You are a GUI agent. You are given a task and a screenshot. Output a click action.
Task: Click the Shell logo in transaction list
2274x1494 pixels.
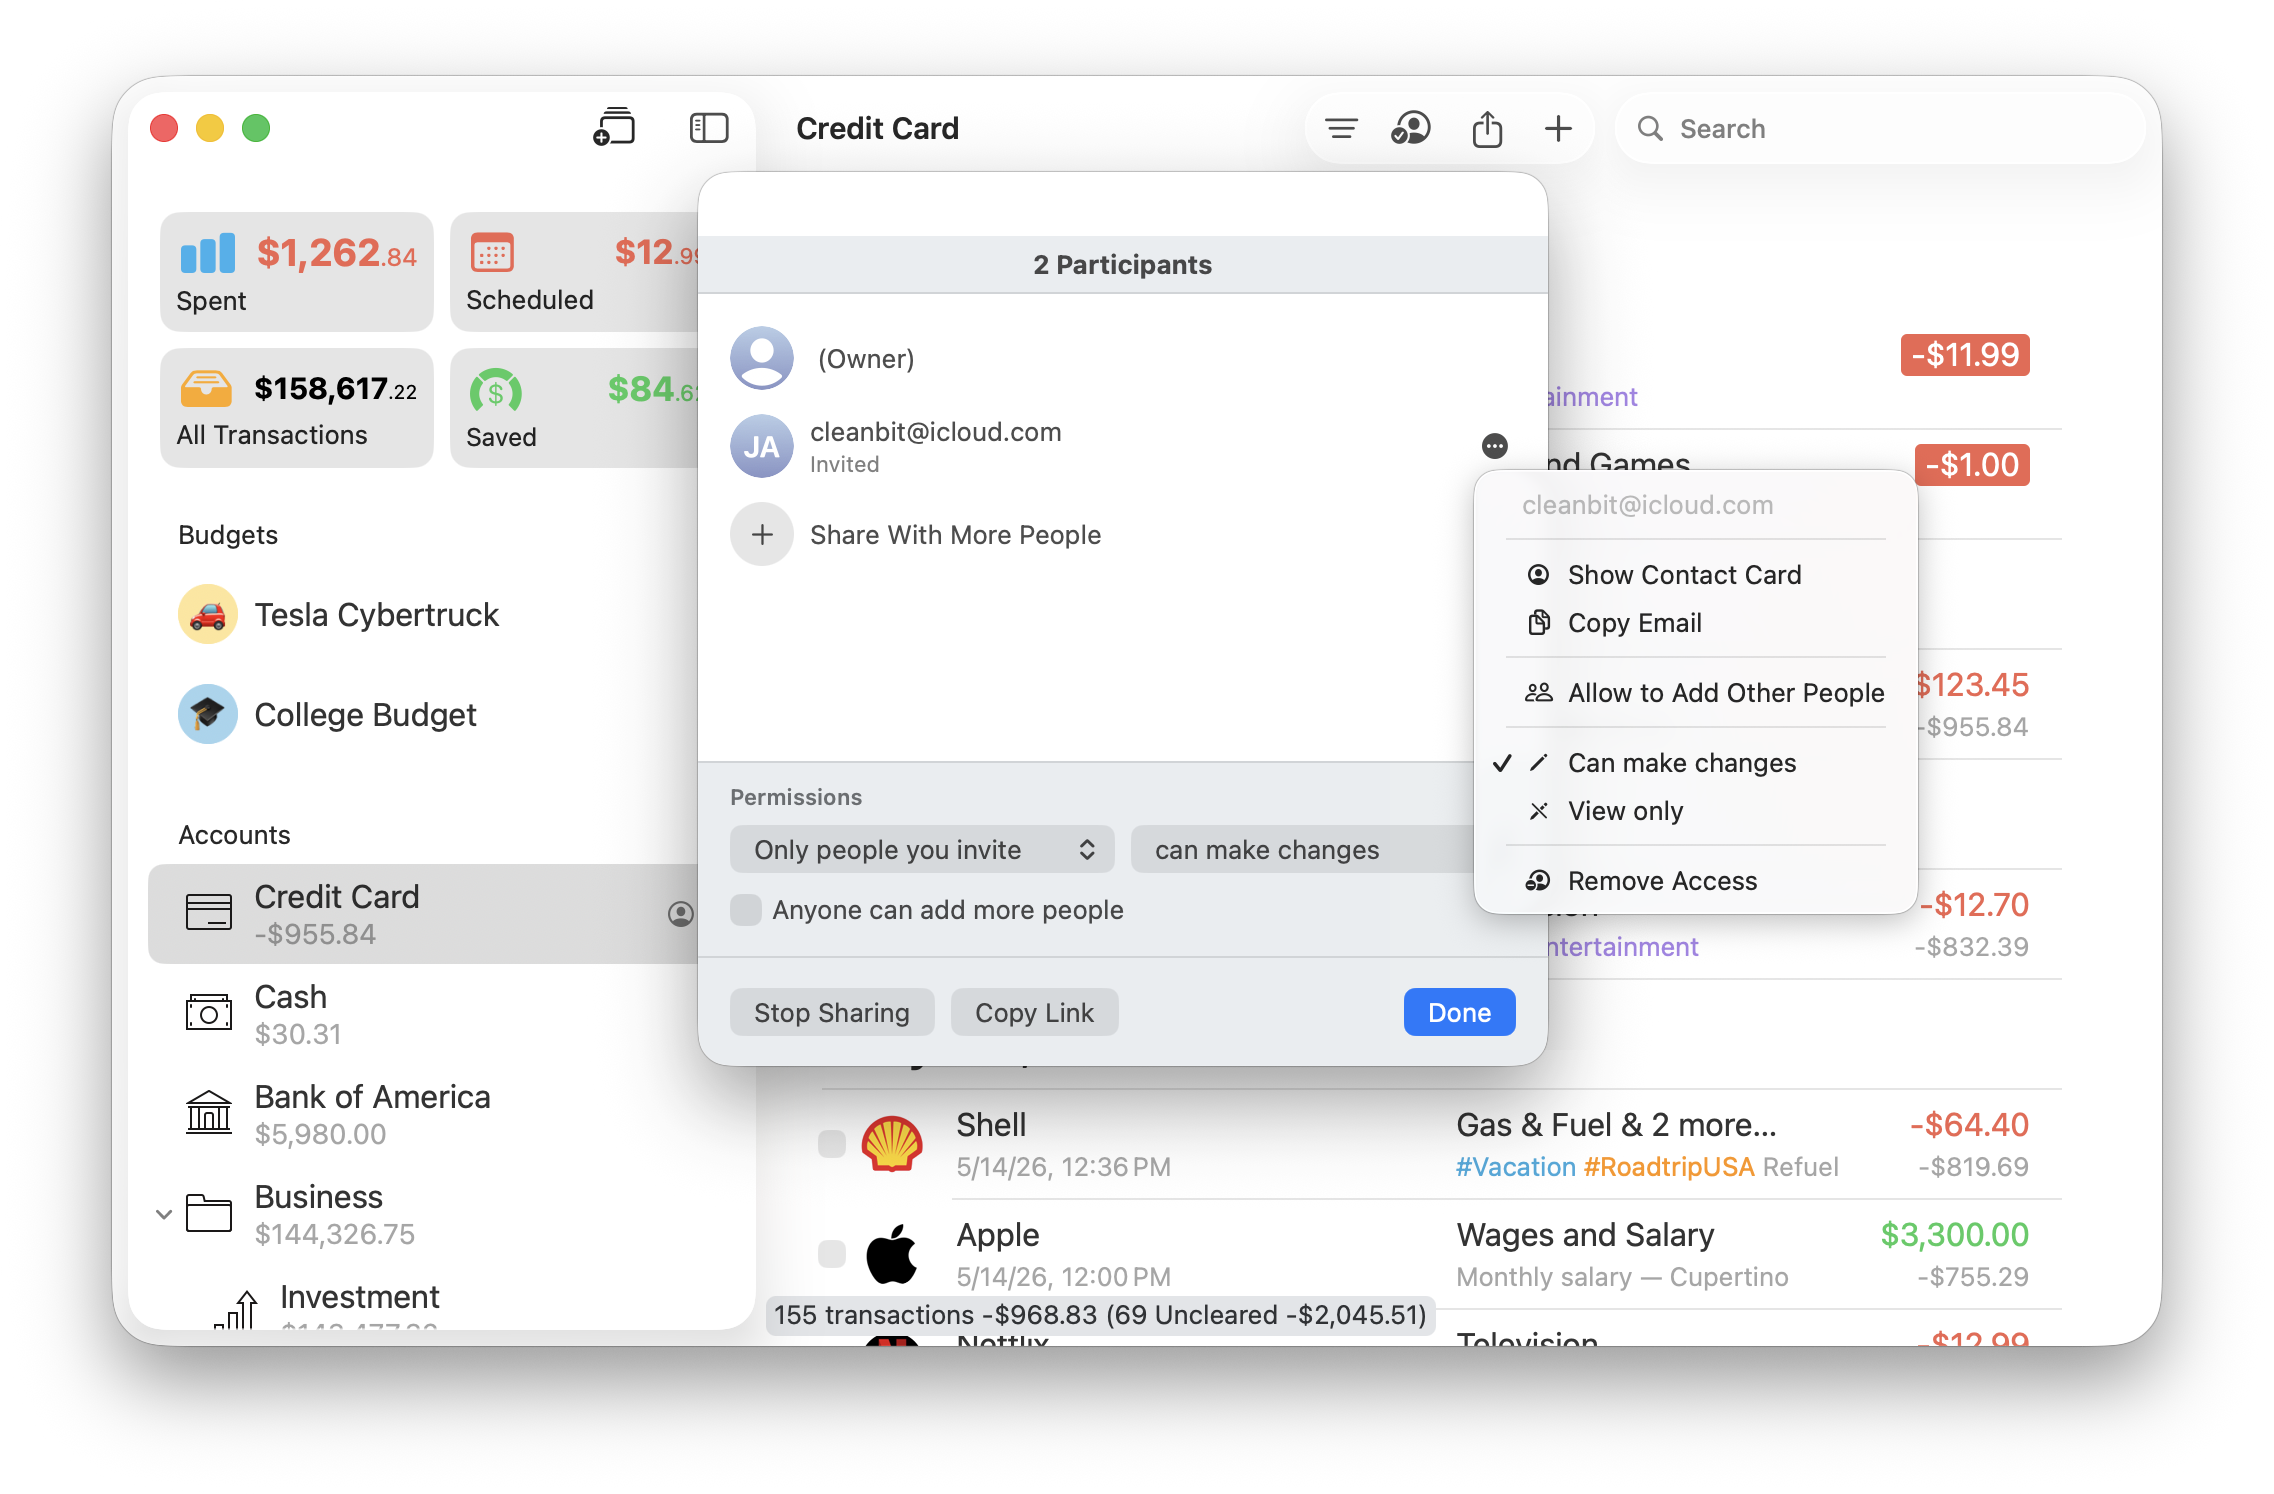(x=892, y=1143)
